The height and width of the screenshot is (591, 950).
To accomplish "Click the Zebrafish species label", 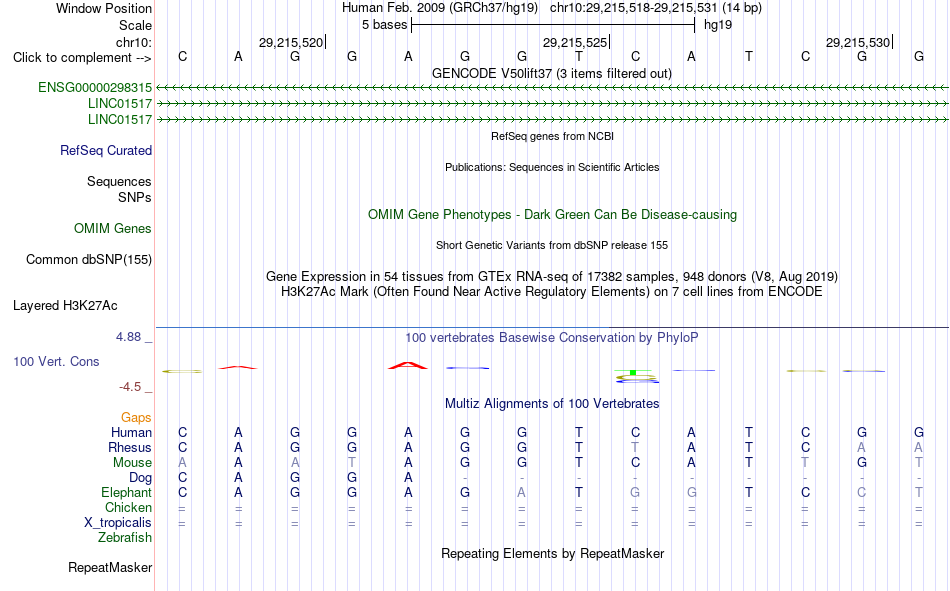I will click(125, 538).
